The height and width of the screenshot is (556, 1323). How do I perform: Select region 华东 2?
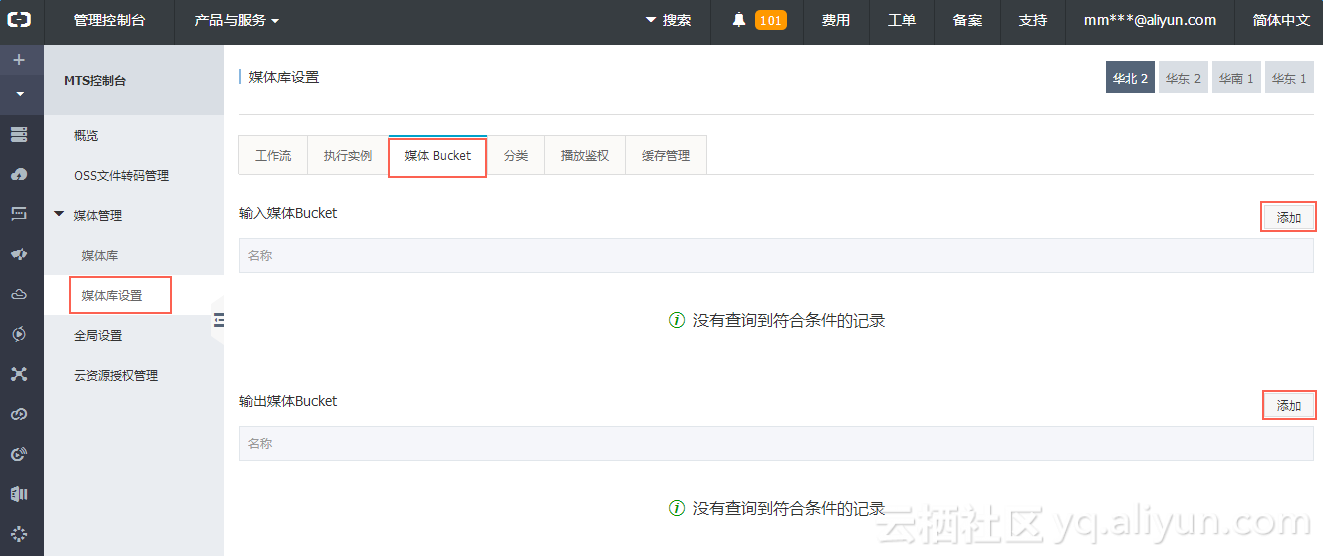coord(1183,78)
